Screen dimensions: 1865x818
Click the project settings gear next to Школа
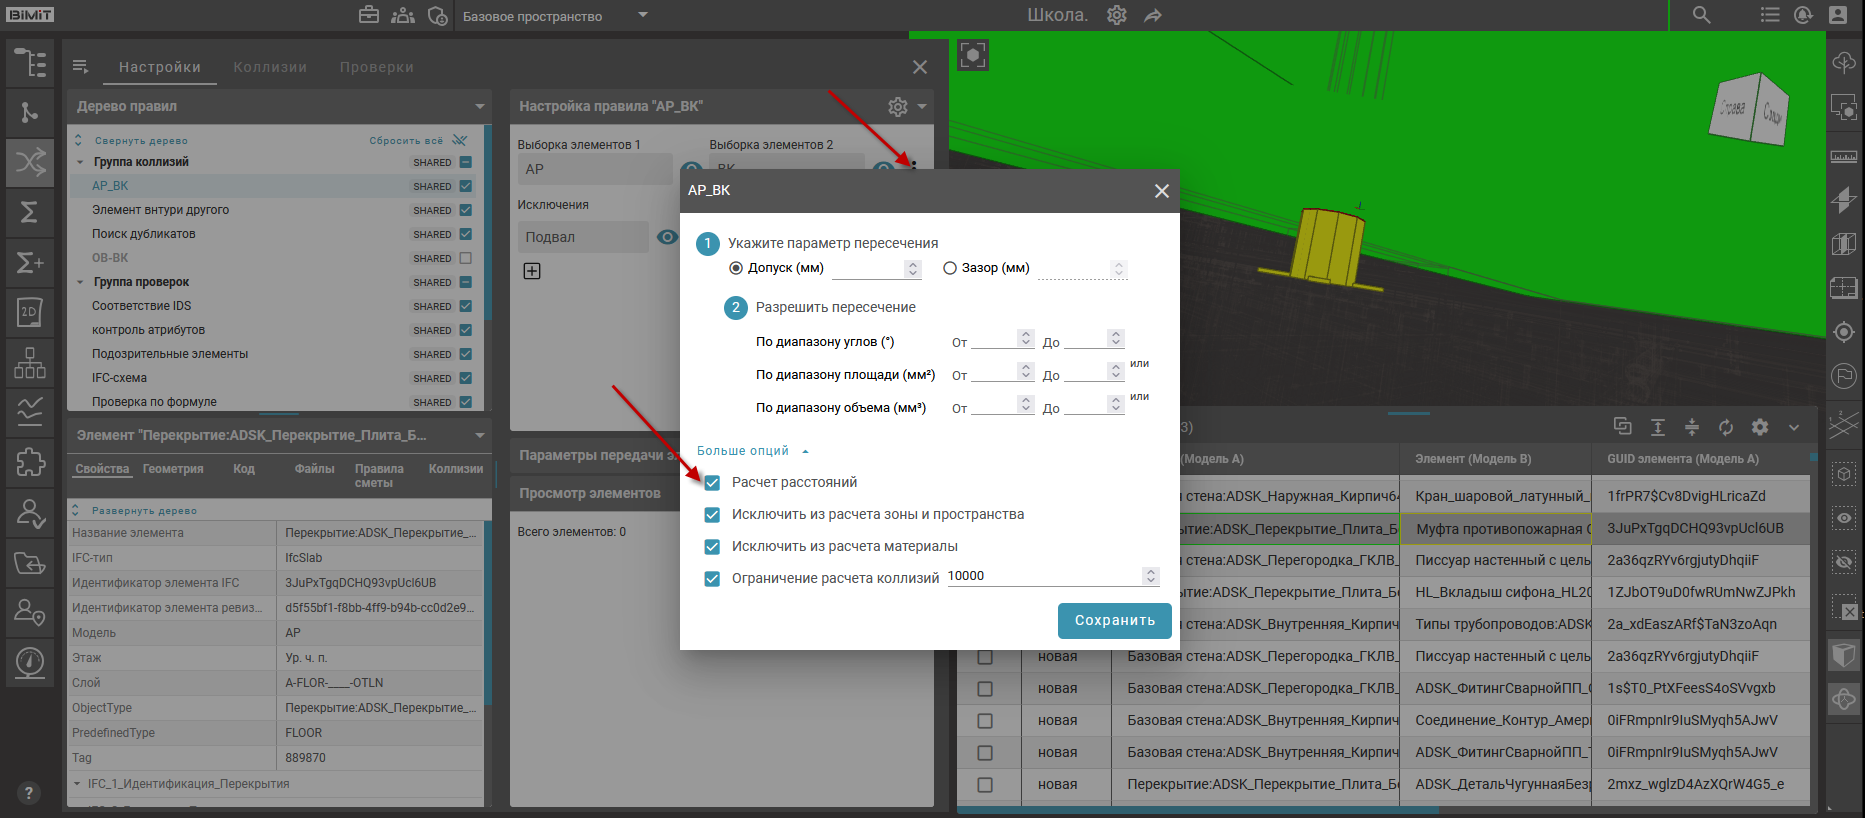coord(1117,15)
